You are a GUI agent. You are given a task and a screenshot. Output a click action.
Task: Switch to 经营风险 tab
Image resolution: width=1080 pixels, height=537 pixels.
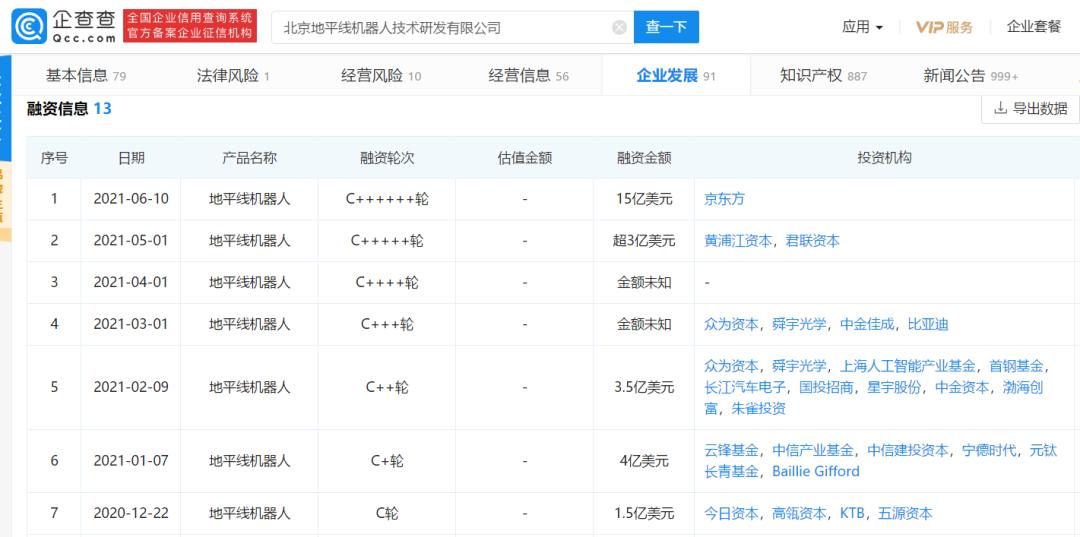[x=381, y=76]
